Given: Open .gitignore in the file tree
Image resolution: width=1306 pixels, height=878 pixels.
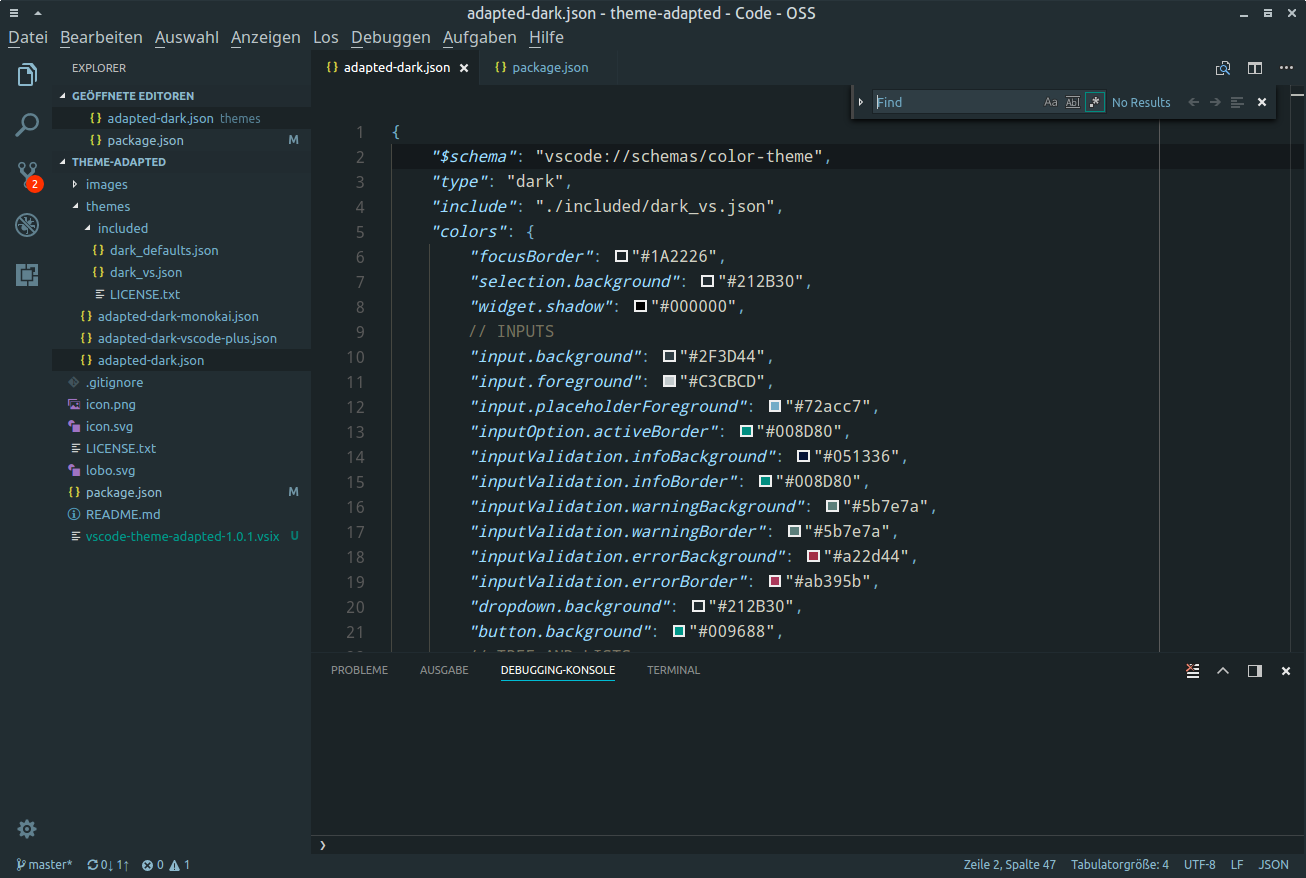Looking at the screenshot, I should 114,382.
